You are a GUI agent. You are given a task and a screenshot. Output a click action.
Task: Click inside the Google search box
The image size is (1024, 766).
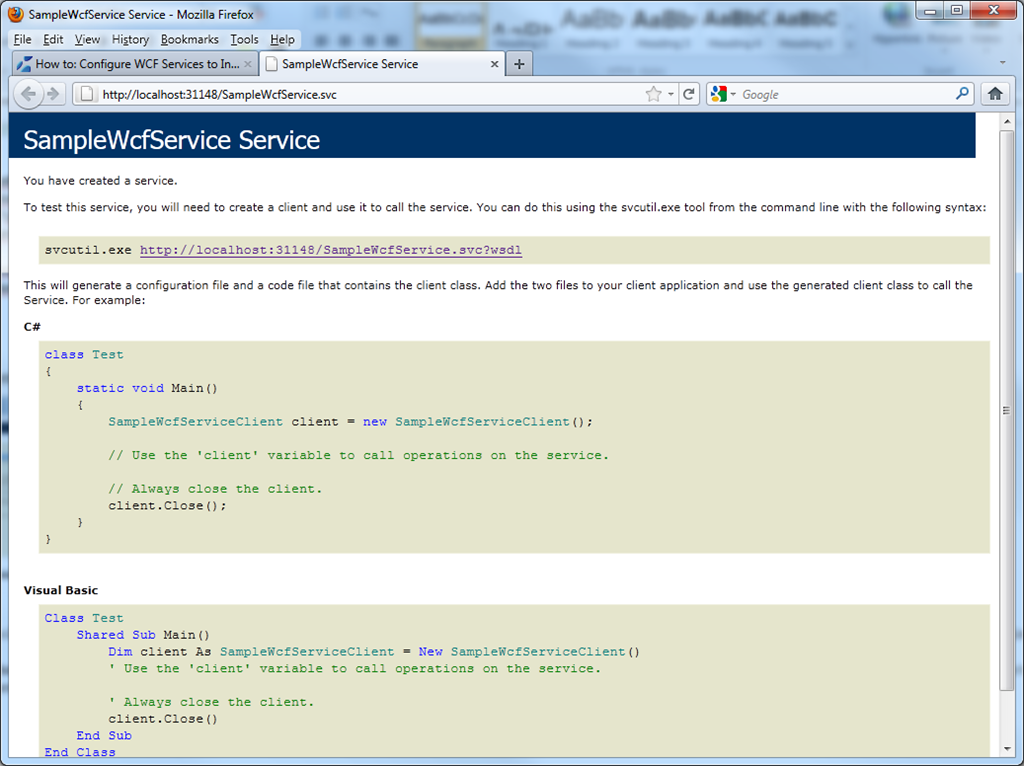coord(845,94)
